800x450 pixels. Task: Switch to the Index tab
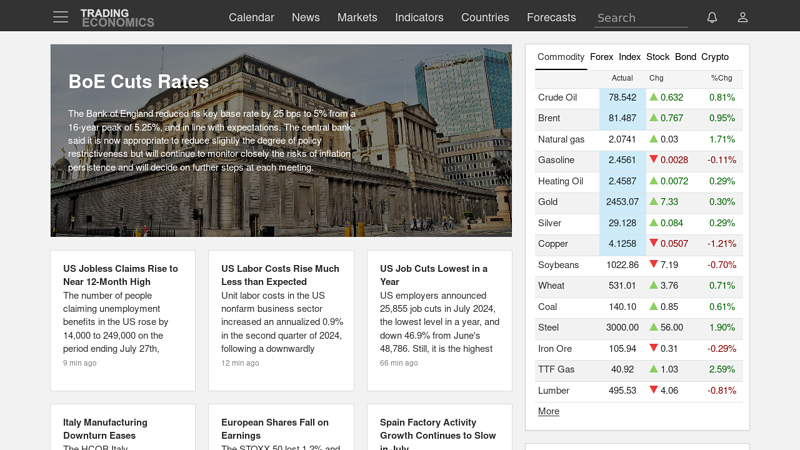[630, 57]
